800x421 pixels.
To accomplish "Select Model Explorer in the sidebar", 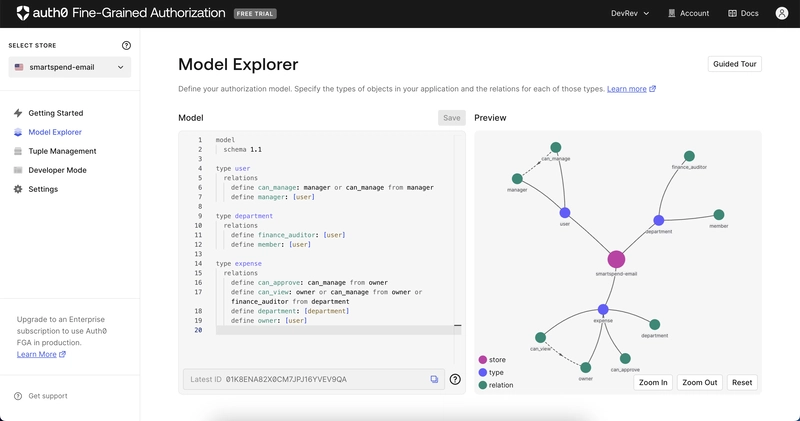I will (55, 132).
